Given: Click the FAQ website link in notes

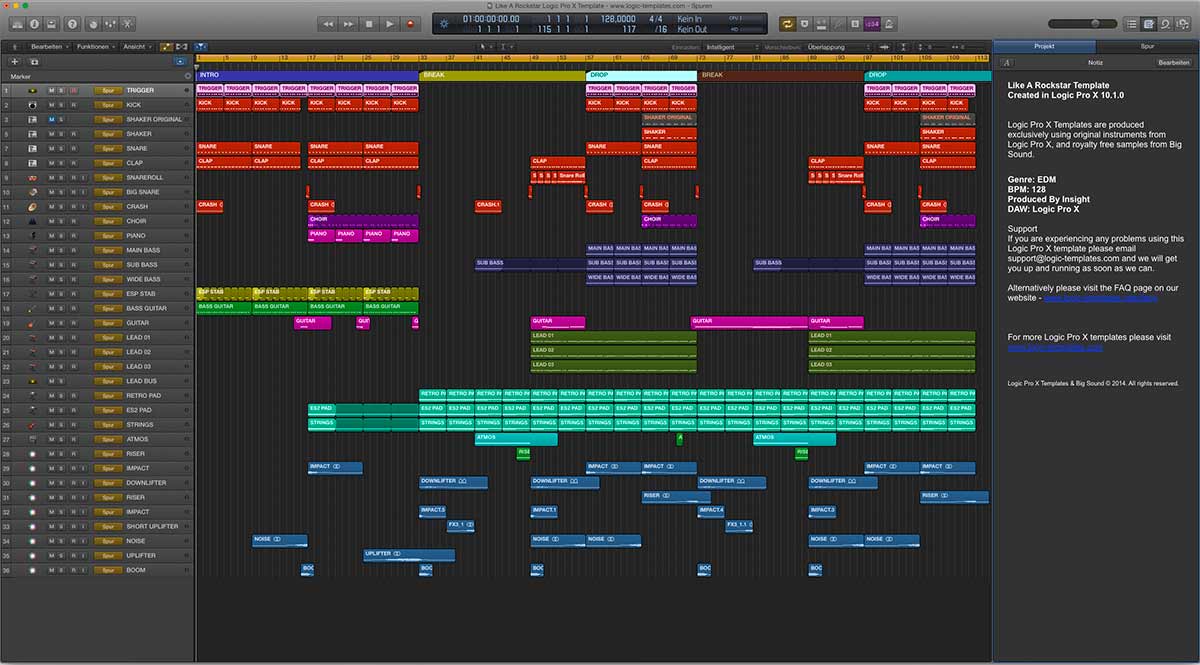Looking at the screenshot, I should click(x=1100, y=298).
